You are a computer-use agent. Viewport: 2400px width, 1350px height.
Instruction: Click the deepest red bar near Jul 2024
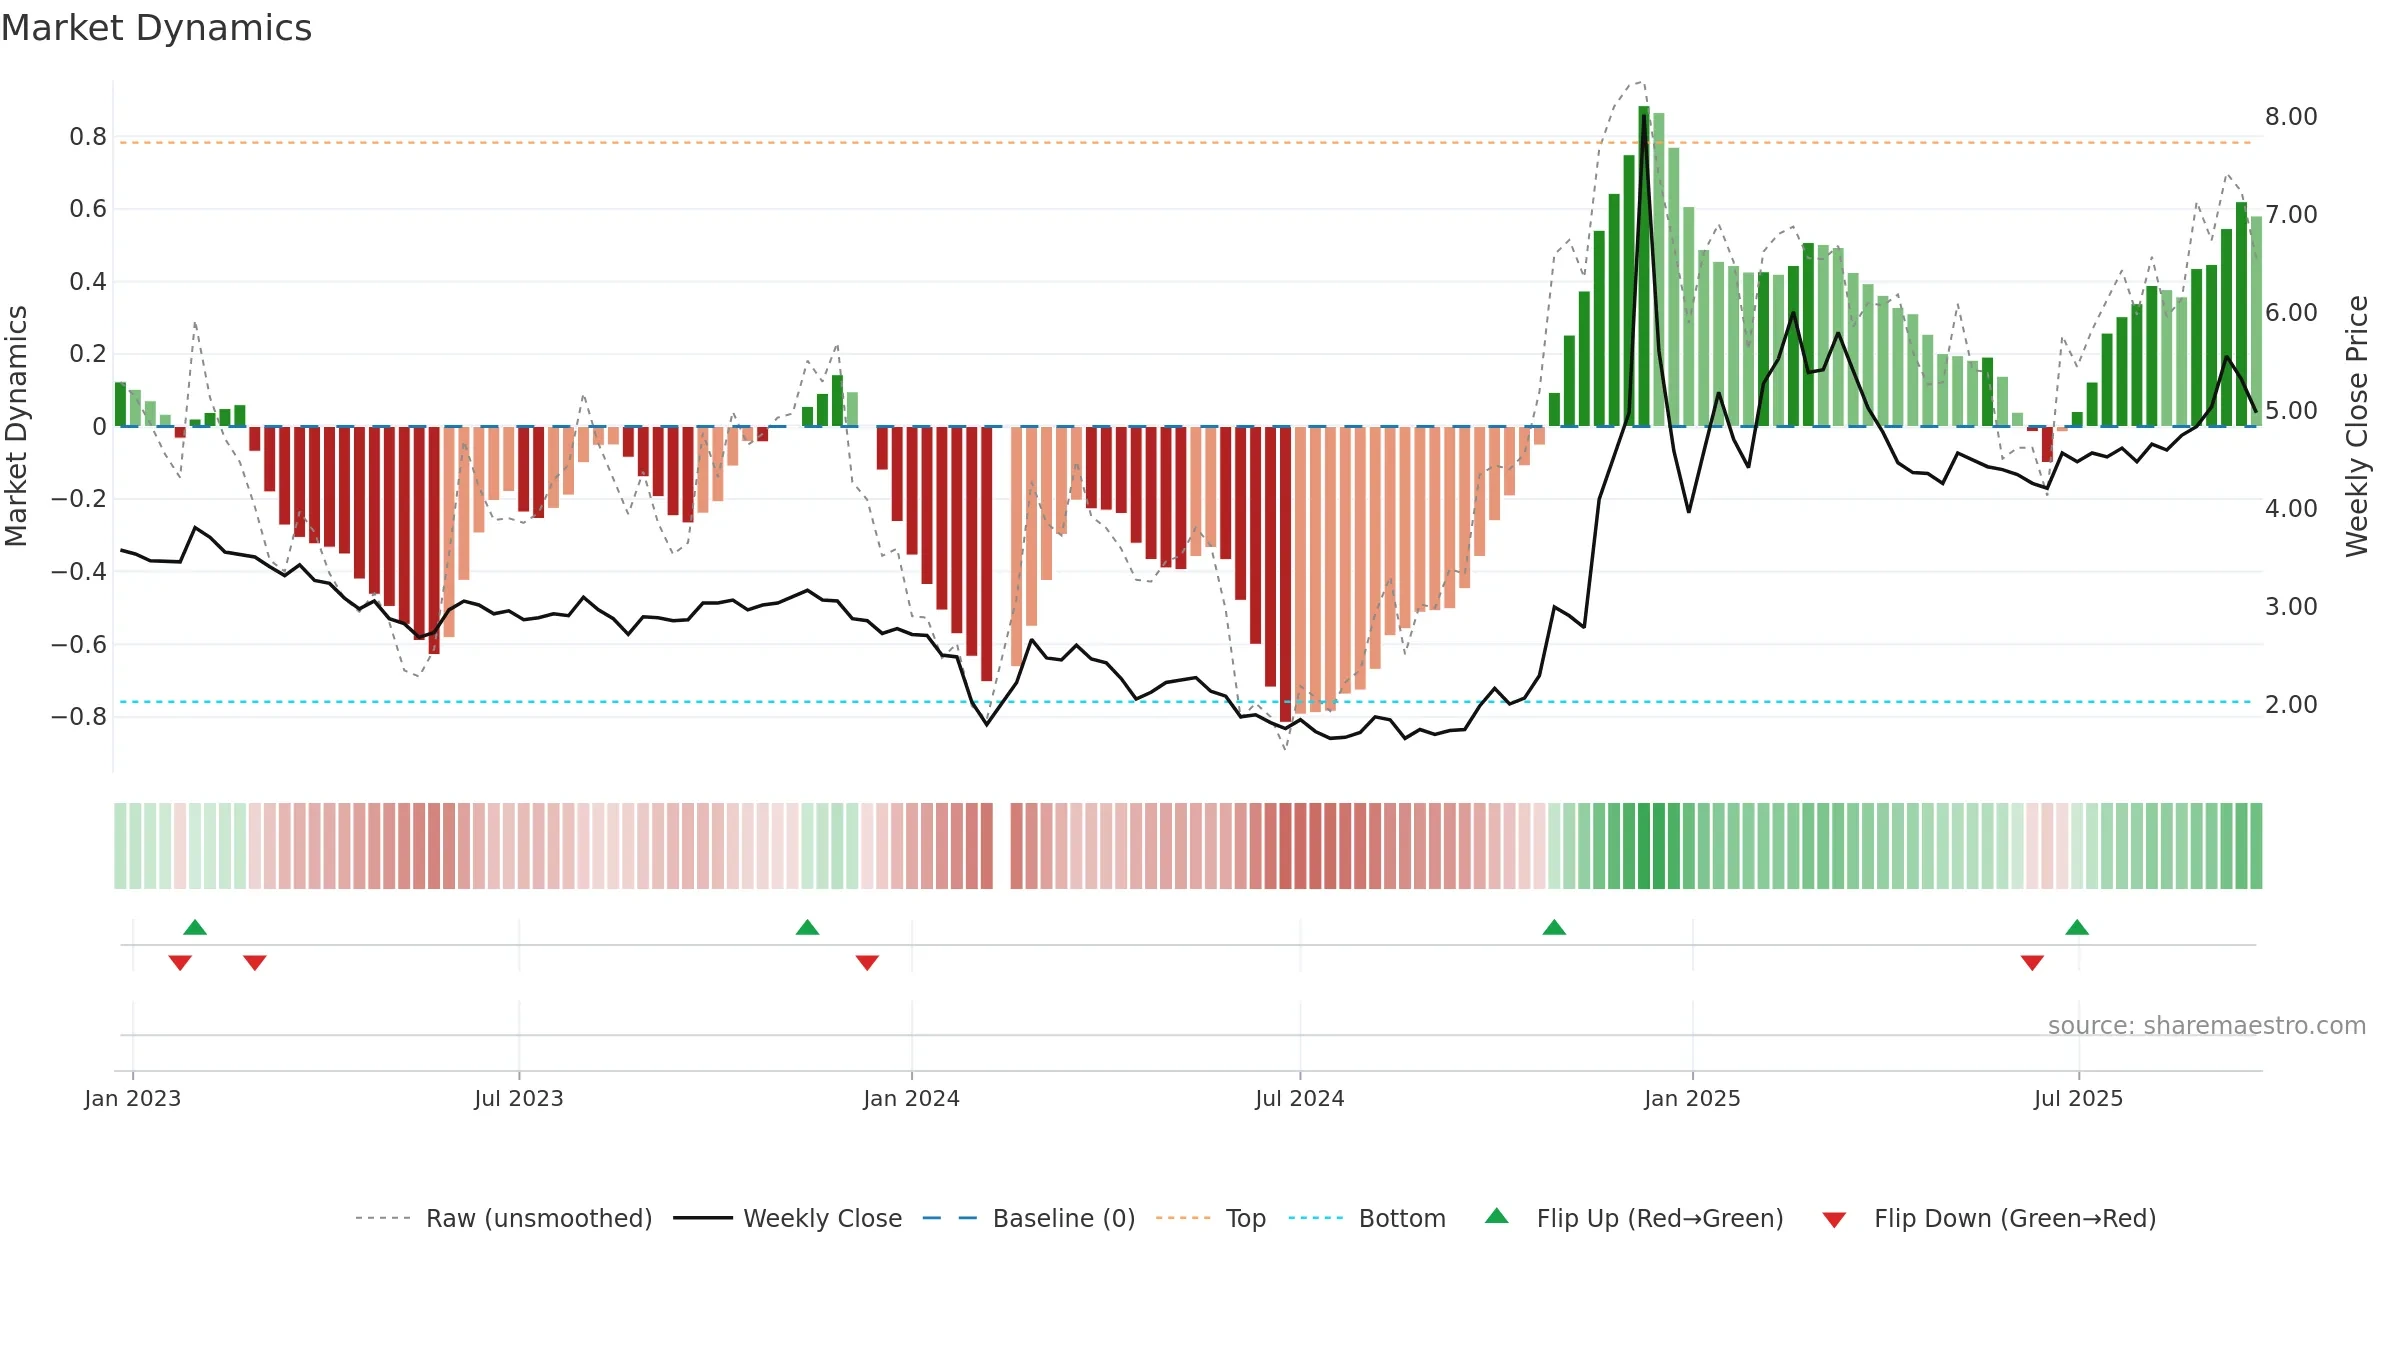click(1285, 574)
